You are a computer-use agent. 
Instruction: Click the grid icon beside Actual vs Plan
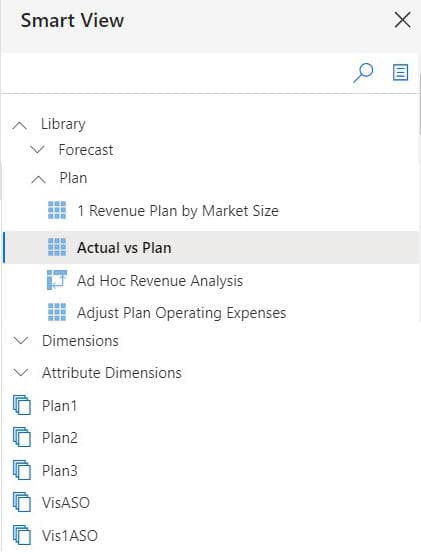tap(57, 247)
